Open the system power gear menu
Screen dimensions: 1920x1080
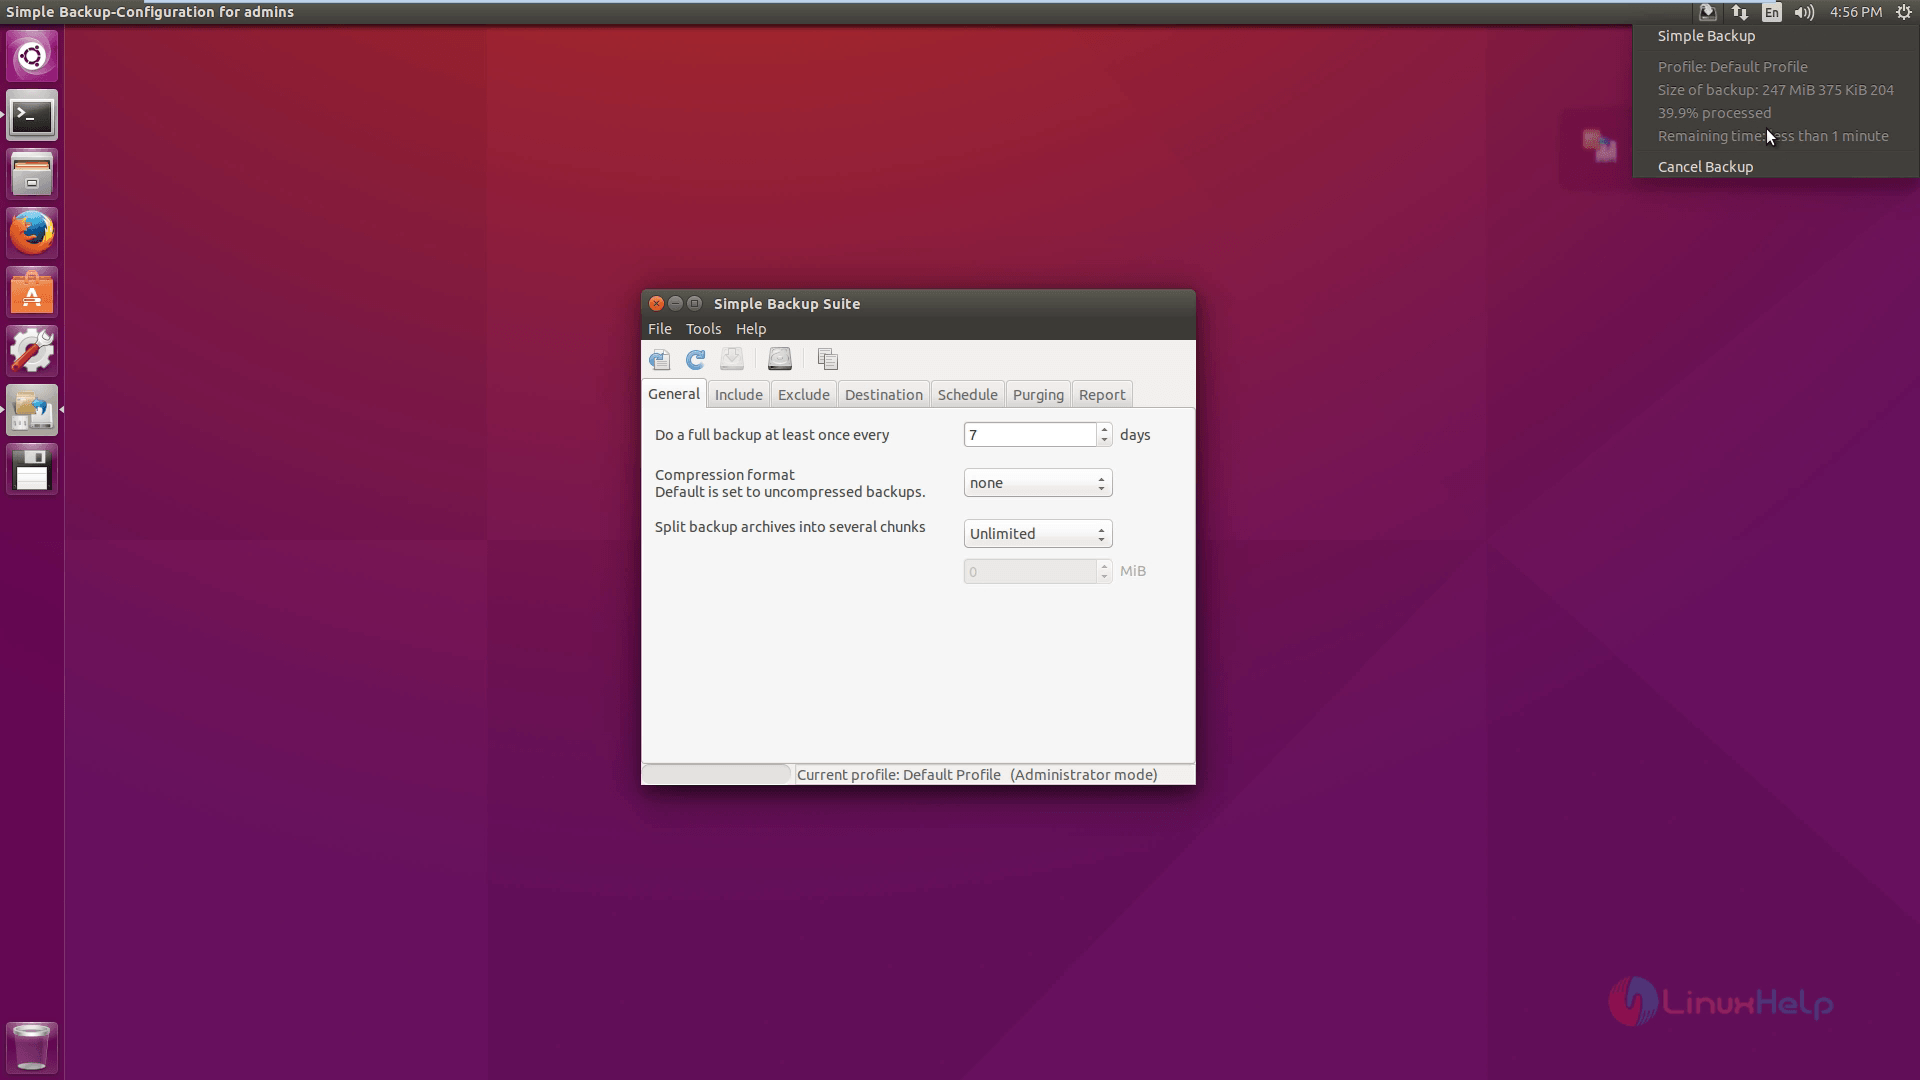point(1904,12)
